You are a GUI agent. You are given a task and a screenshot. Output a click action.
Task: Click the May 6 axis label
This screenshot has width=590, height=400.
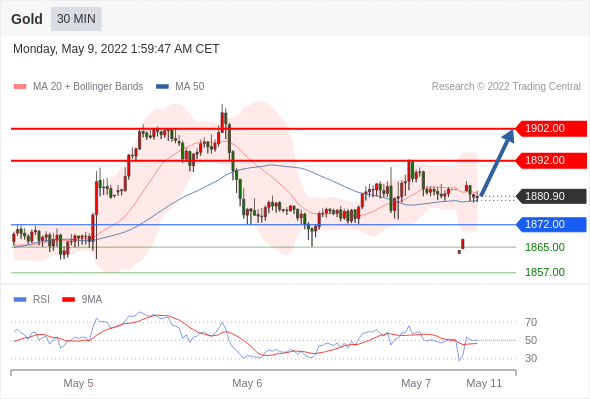(x=247, y=383)
